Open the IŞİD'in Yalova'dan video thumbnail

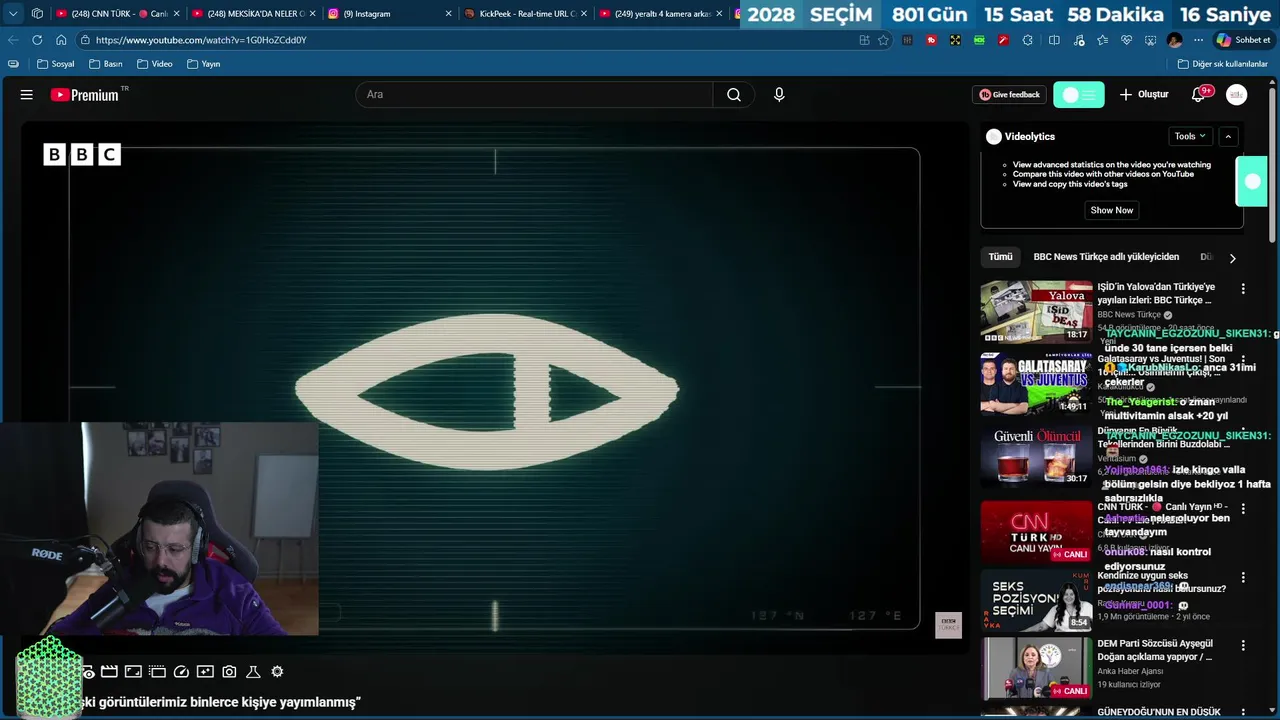[1036, 312]
